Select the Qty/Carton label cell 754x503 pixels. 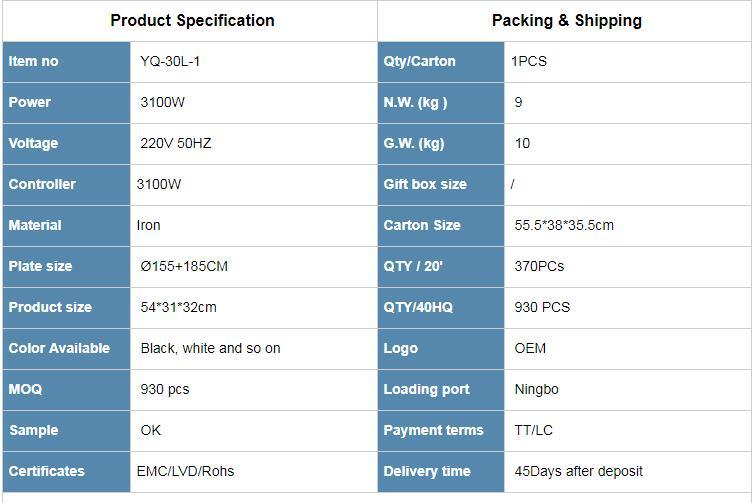441,61
